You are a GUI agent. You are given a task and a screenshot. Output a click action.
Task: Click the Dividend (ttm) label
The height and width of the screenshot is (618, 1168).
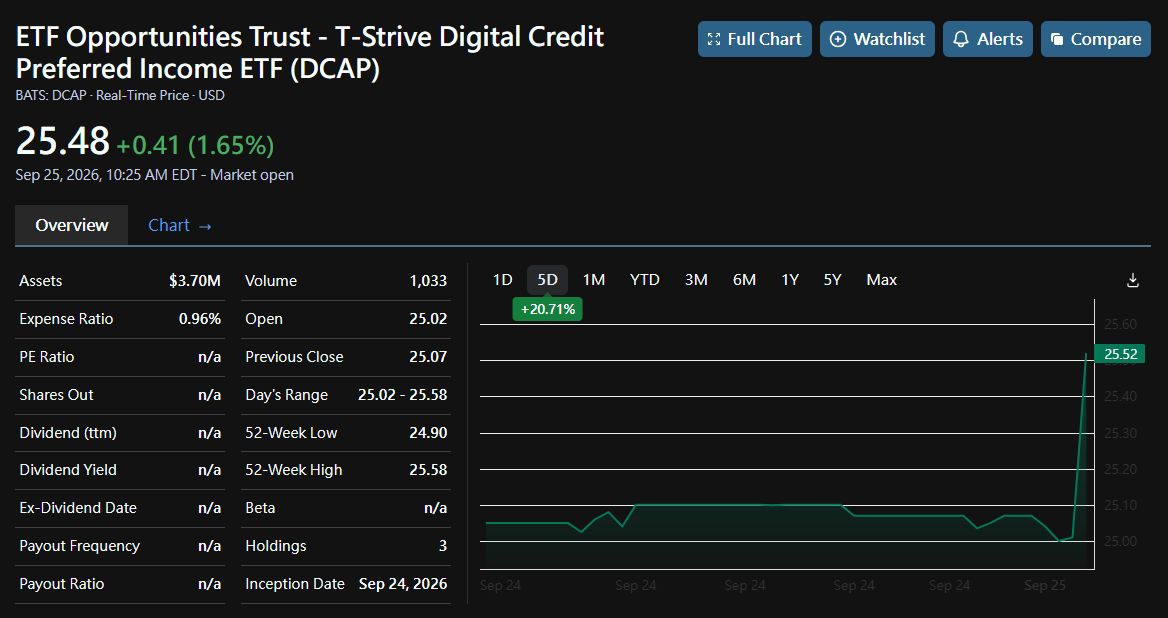point(68,433)
